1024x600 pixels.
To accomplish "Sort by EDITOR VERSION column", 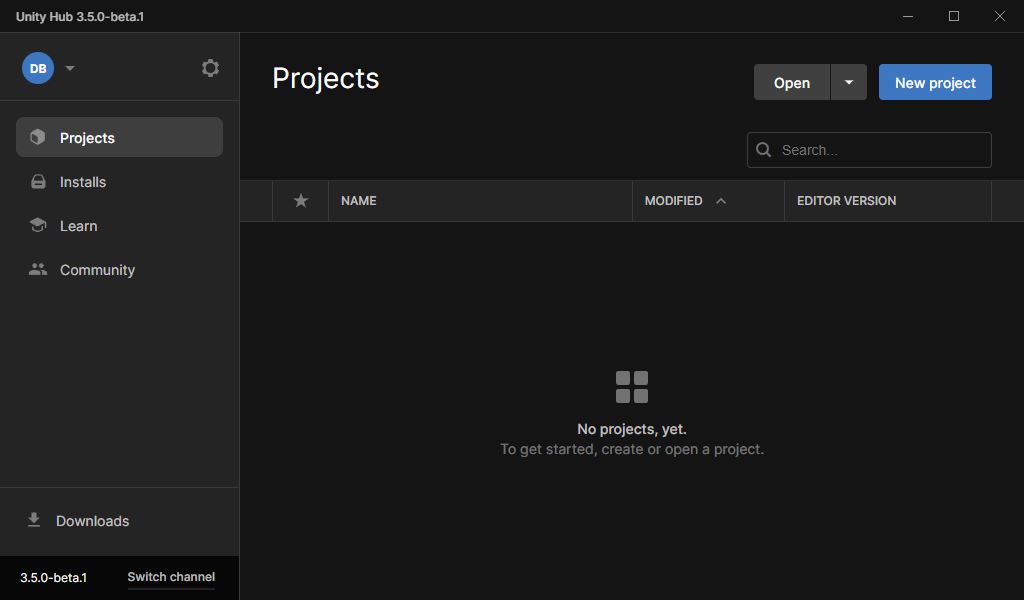I will [845, 200].
